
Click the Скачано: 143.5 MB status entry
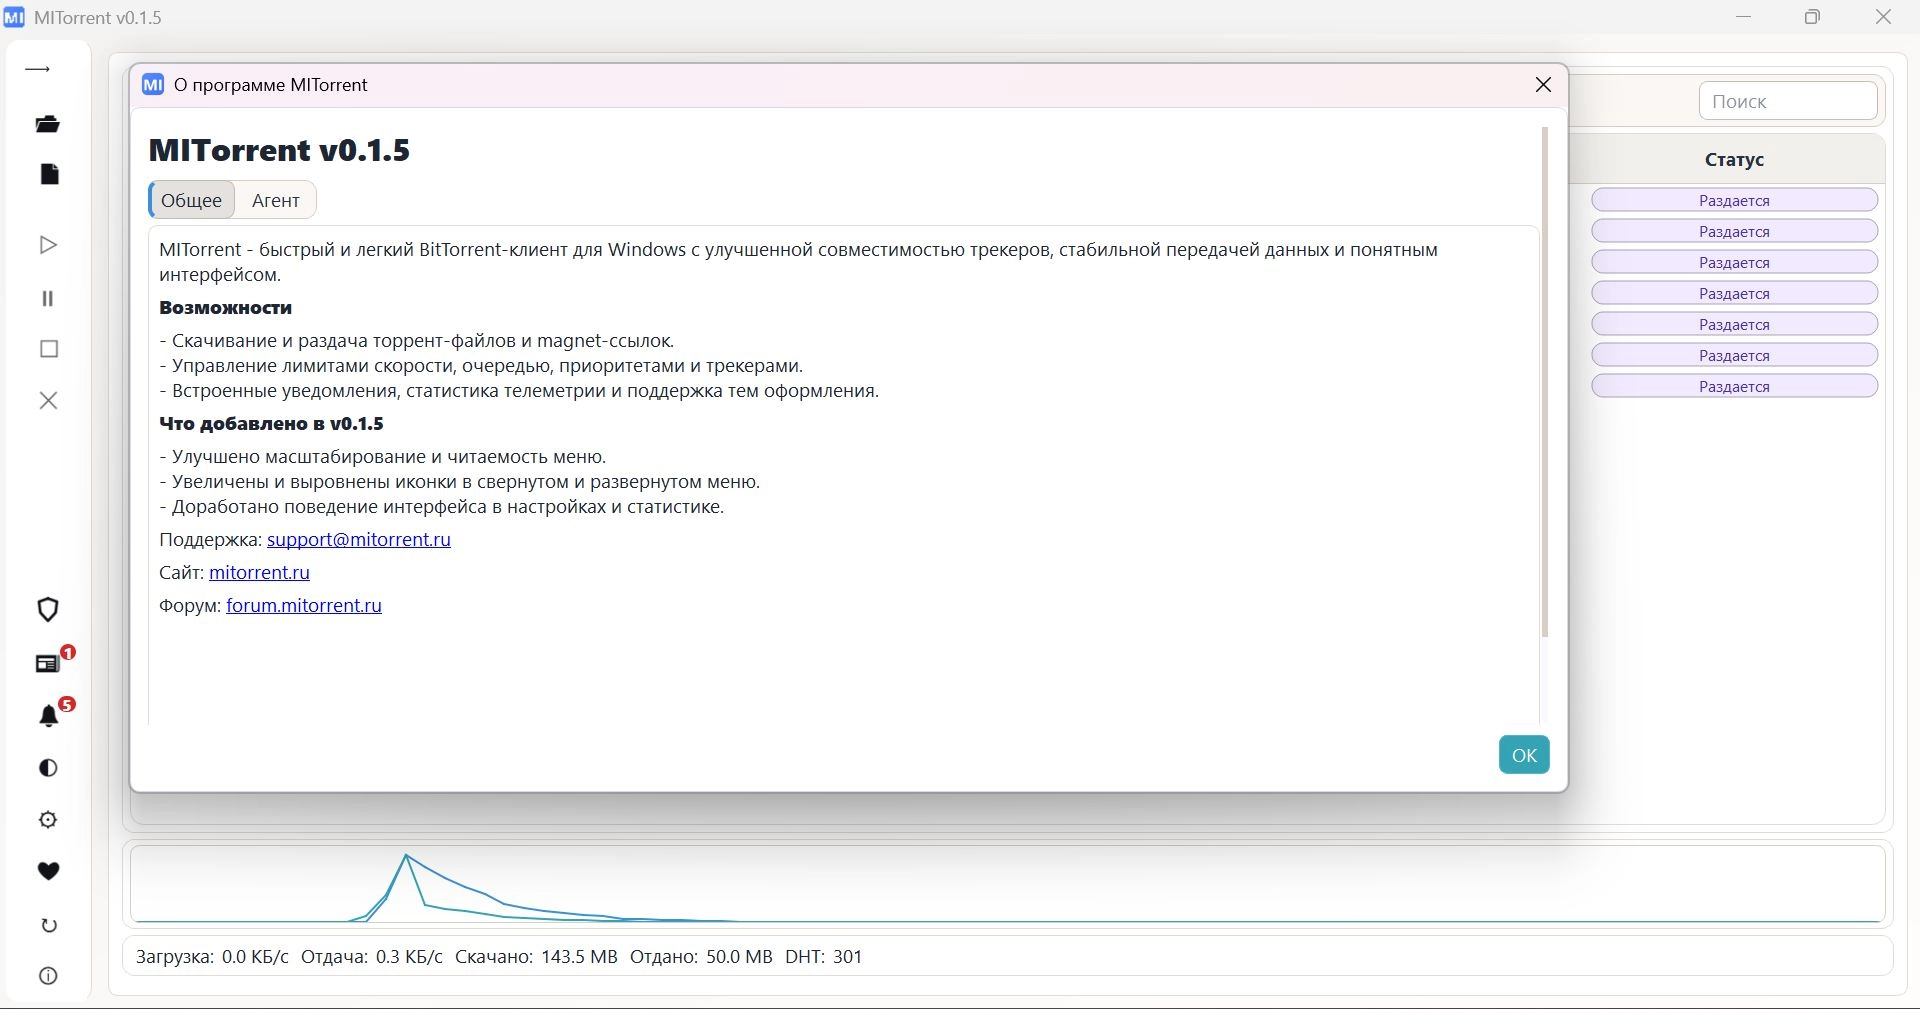point(536,957)
